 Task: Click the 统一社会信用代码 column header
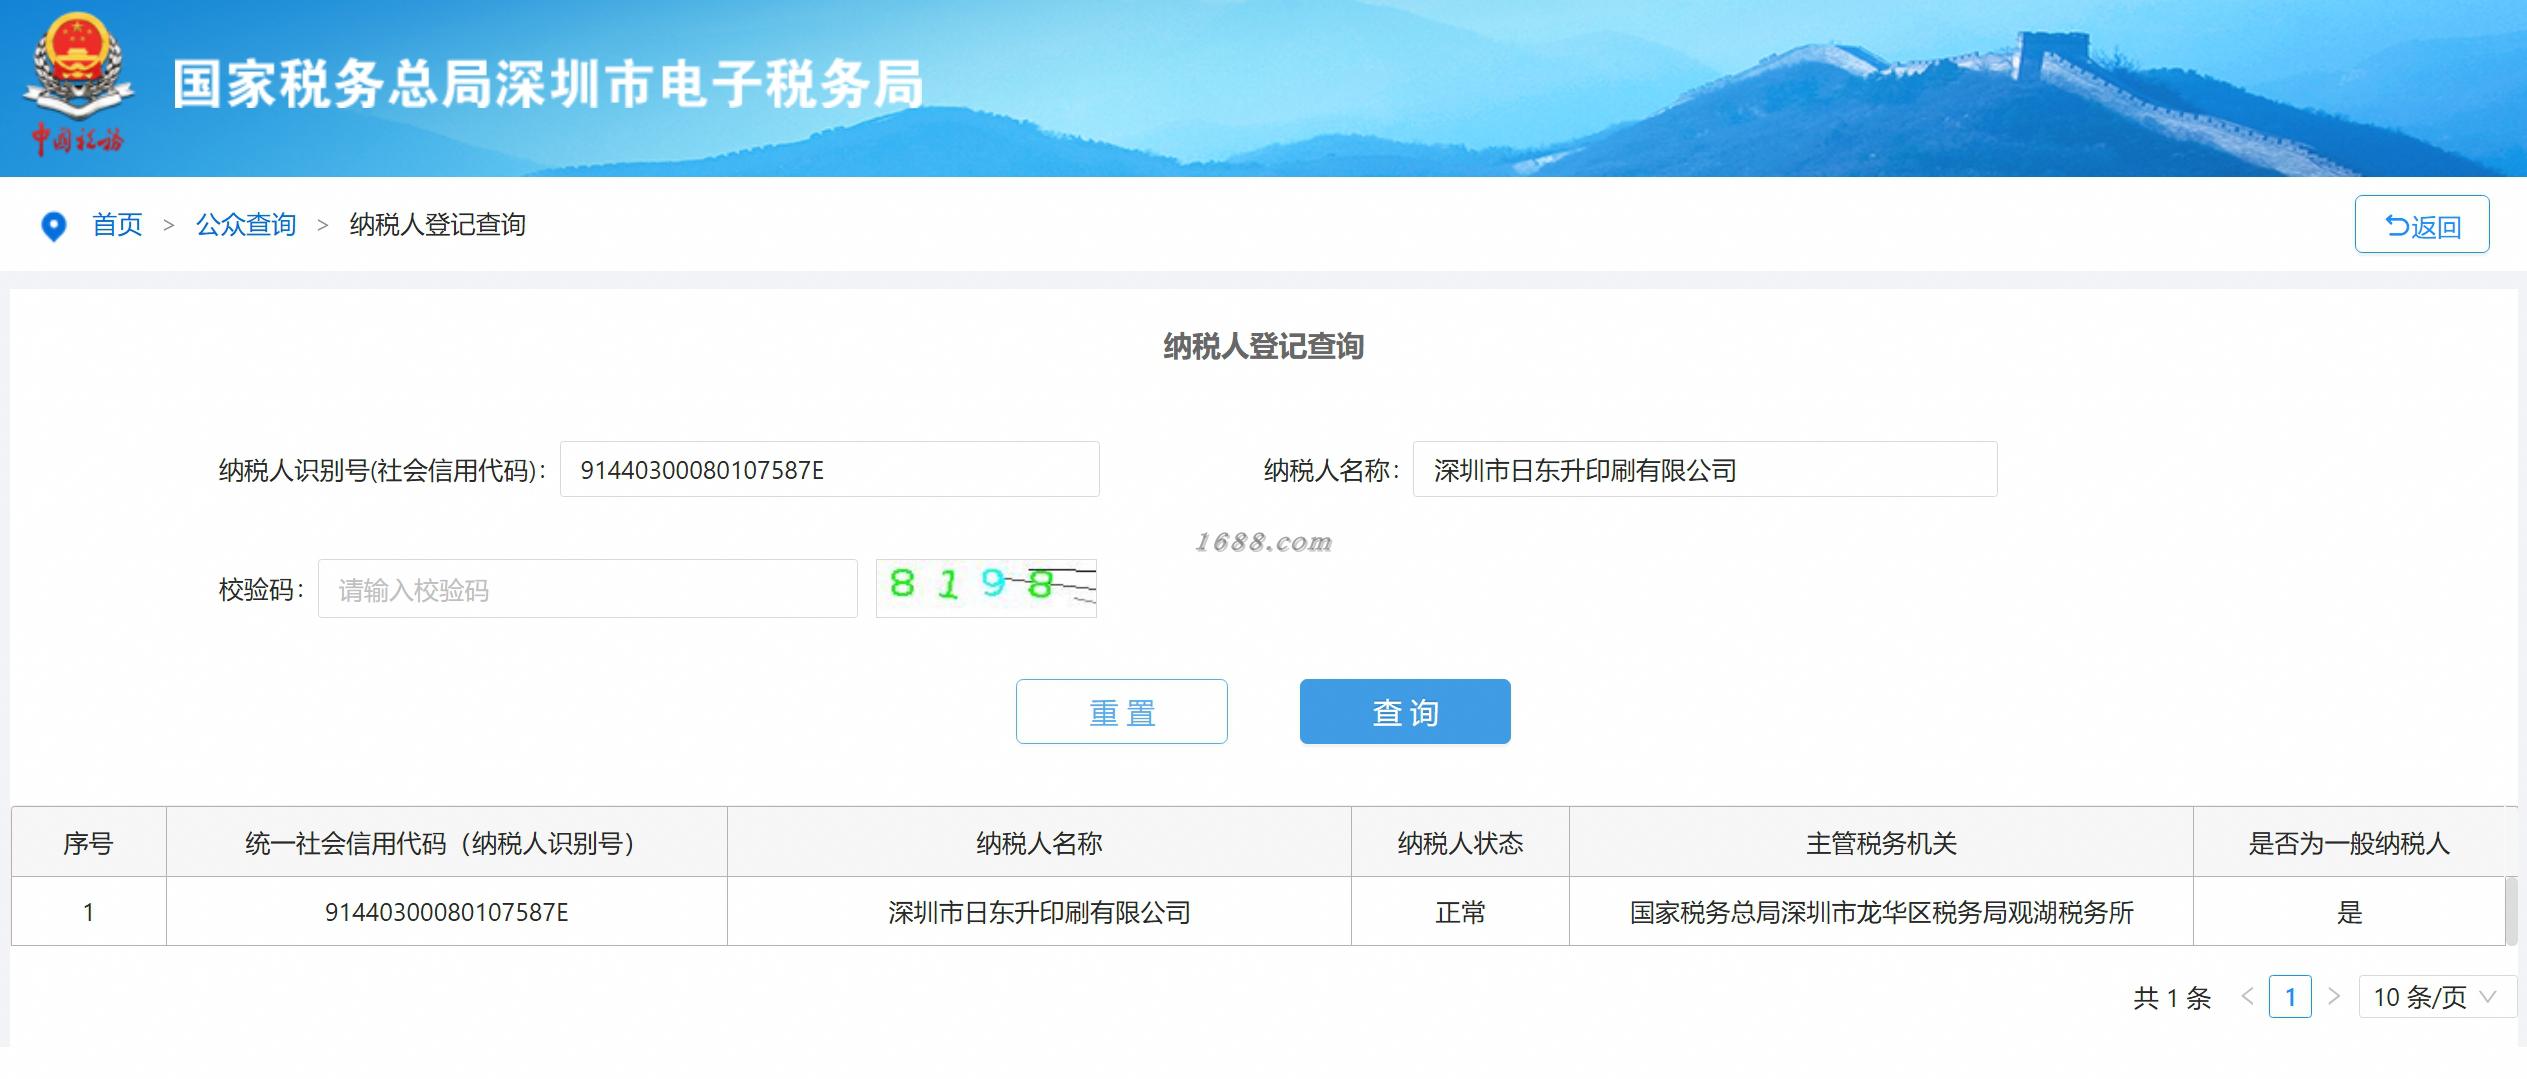446,843
